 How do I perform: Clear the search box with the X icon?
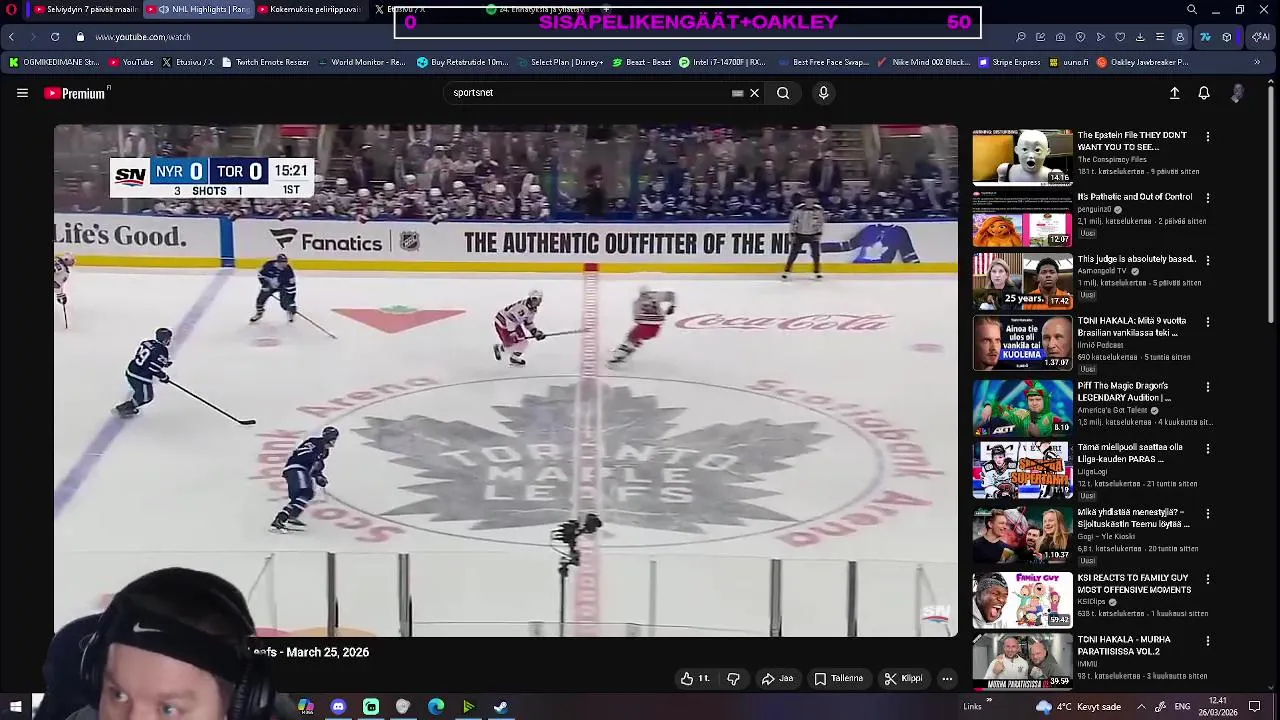[754, 93]
